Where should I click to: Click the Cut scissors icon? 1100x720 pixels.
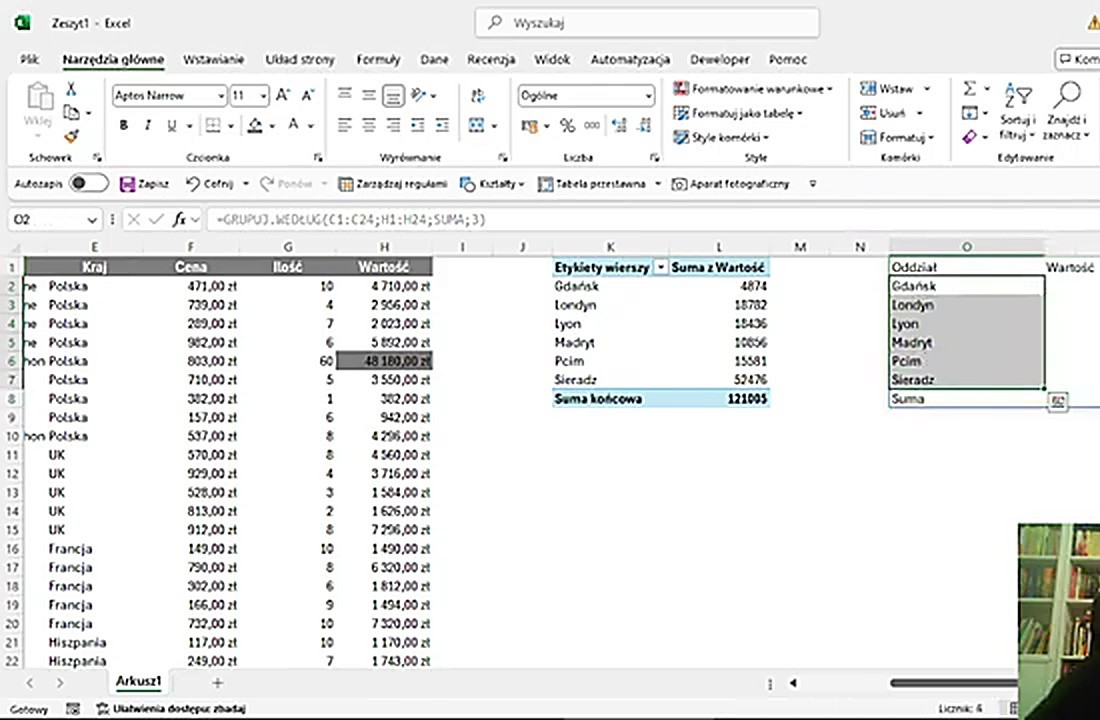pos(71,90)
